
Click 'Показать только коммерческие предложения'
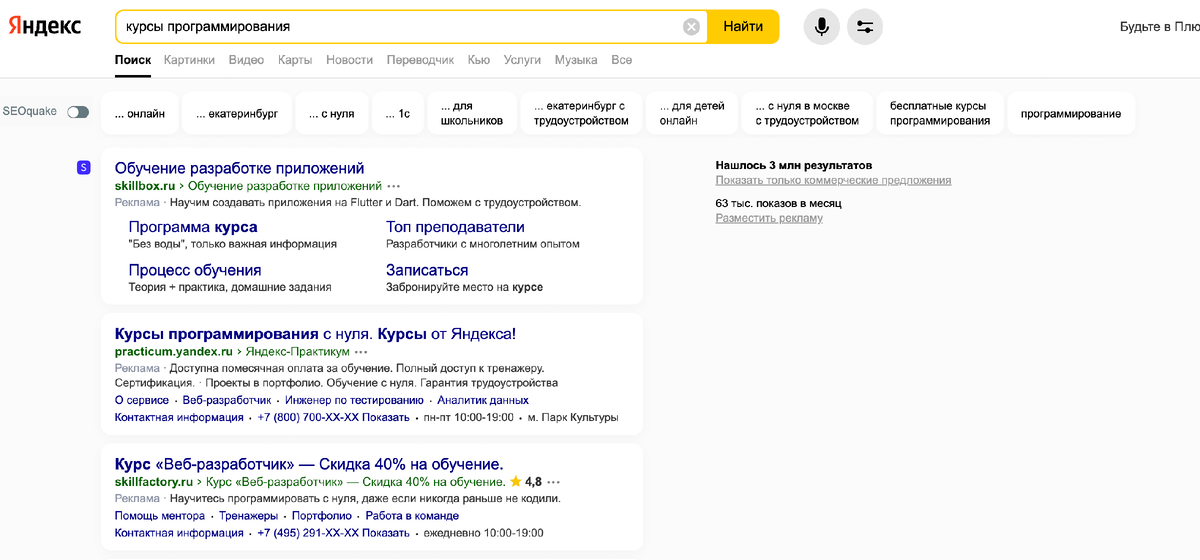click(x=833, y=181)
